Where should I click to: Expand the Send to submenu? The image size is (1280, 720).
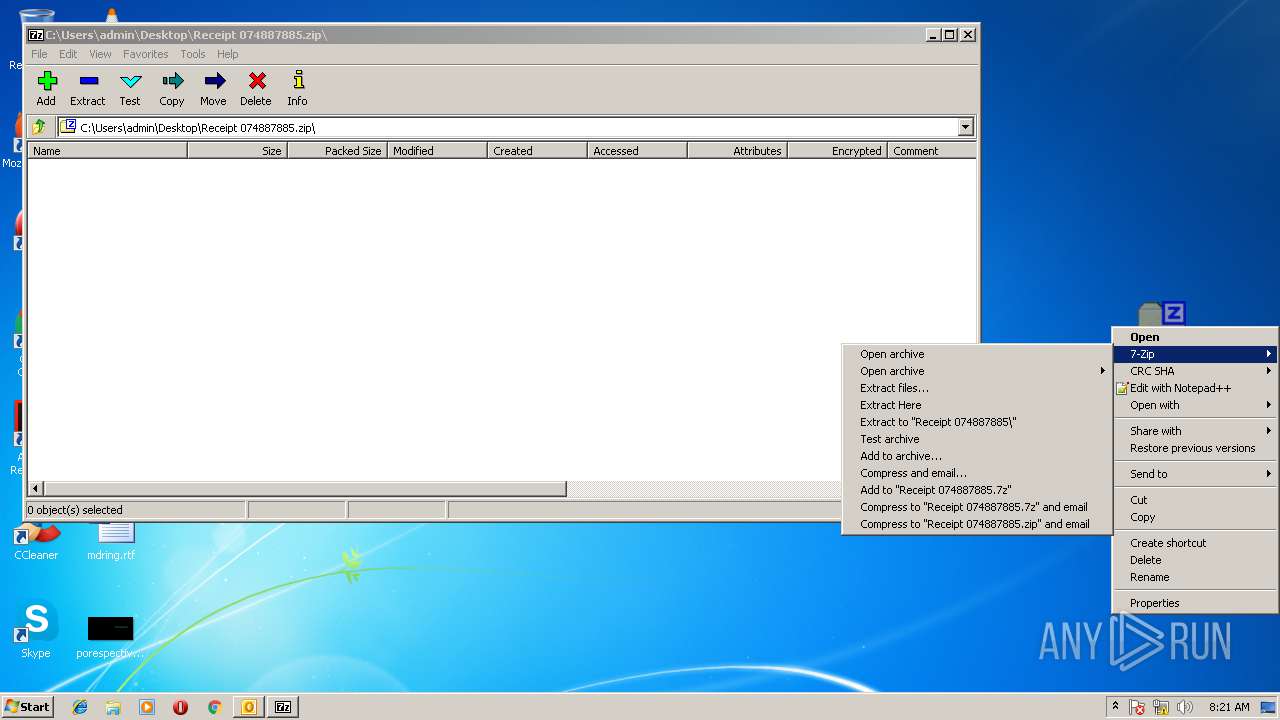pos(1195,474)
